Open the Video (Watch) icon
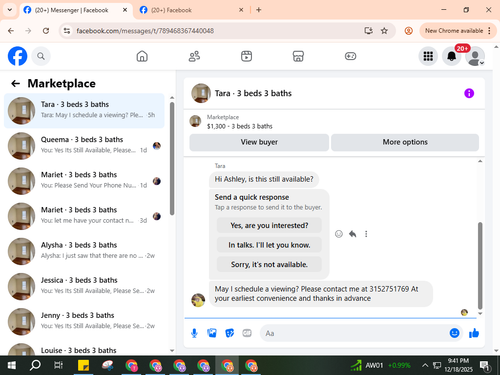Image resolution: width=500 pixels, height=375 pixels. pyautogui.click(x=246, y=56)
